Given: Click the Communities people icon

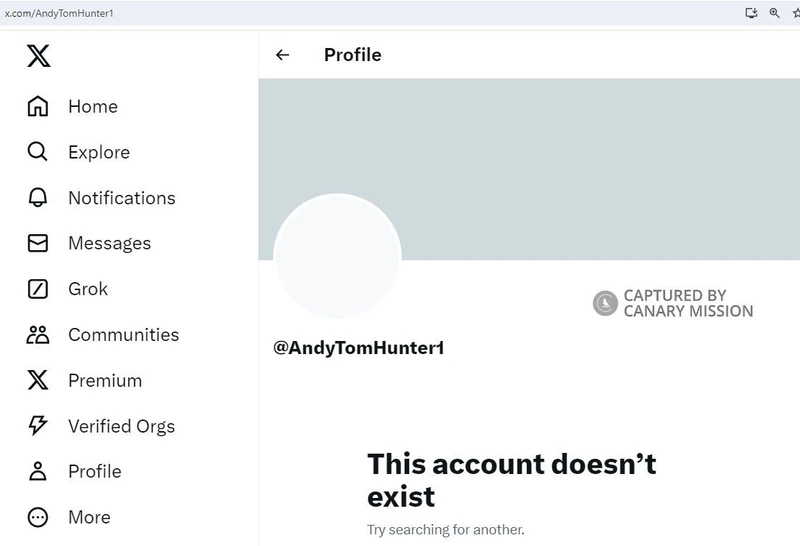Looking at the screenshot, I should pos(38,335).
